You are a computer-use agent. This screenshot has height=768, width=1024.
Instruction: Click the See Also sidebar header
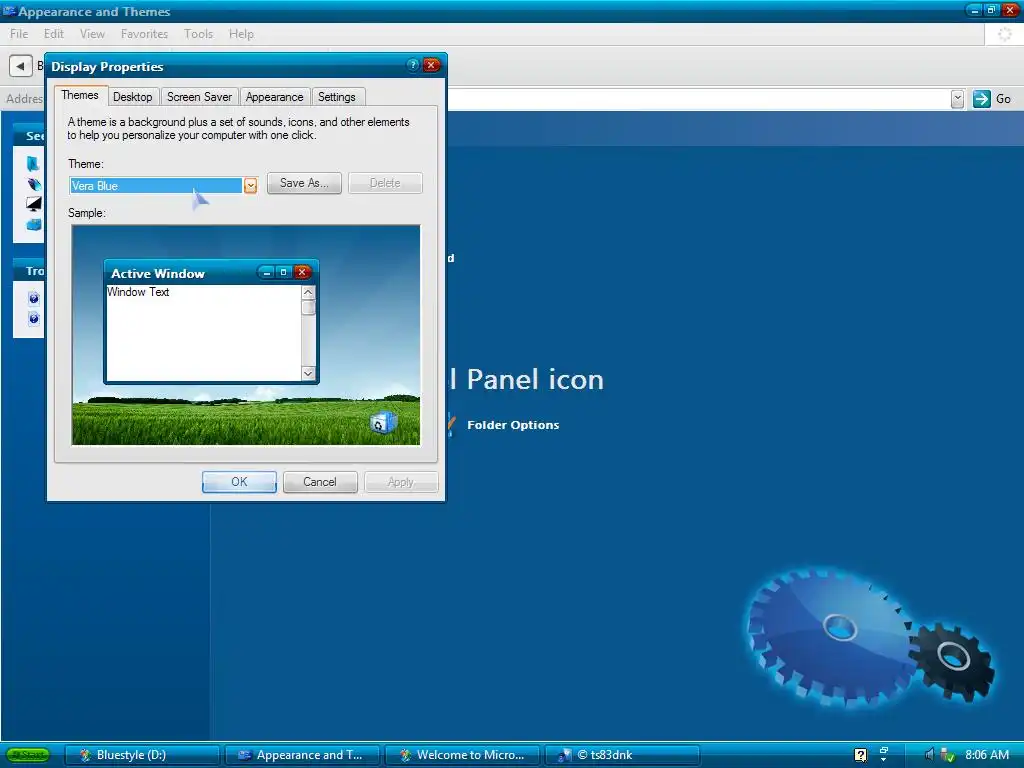[29, 136]
